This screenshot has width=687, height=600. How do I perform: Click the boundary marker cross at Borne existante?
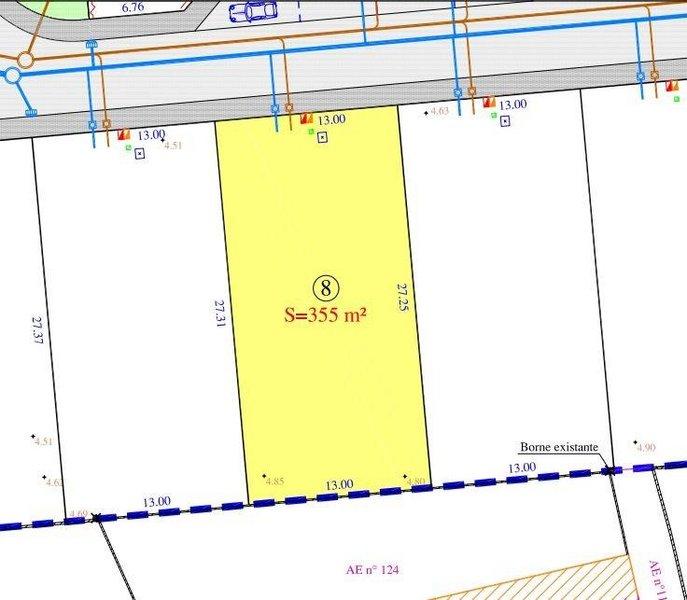610,468
